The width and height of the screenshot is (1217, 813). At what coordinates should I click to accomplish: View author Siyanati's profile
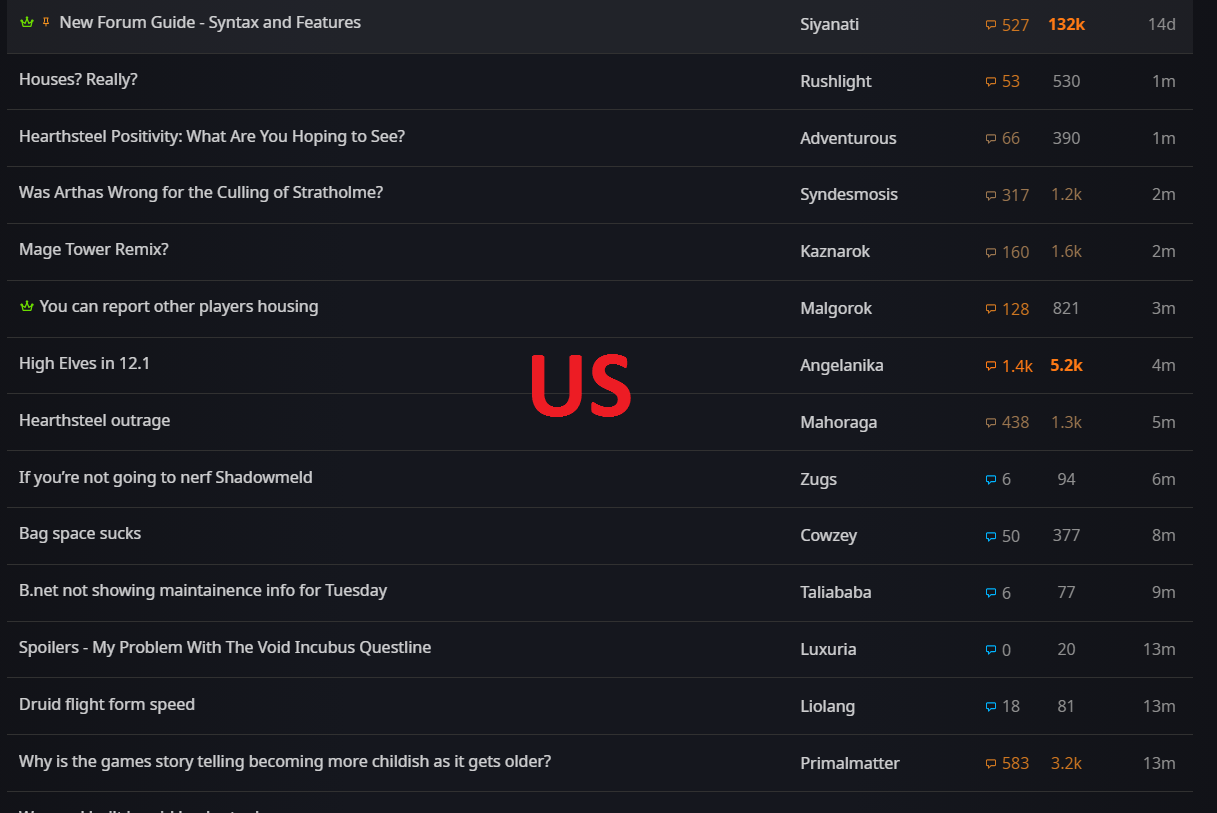pos(829,24)
